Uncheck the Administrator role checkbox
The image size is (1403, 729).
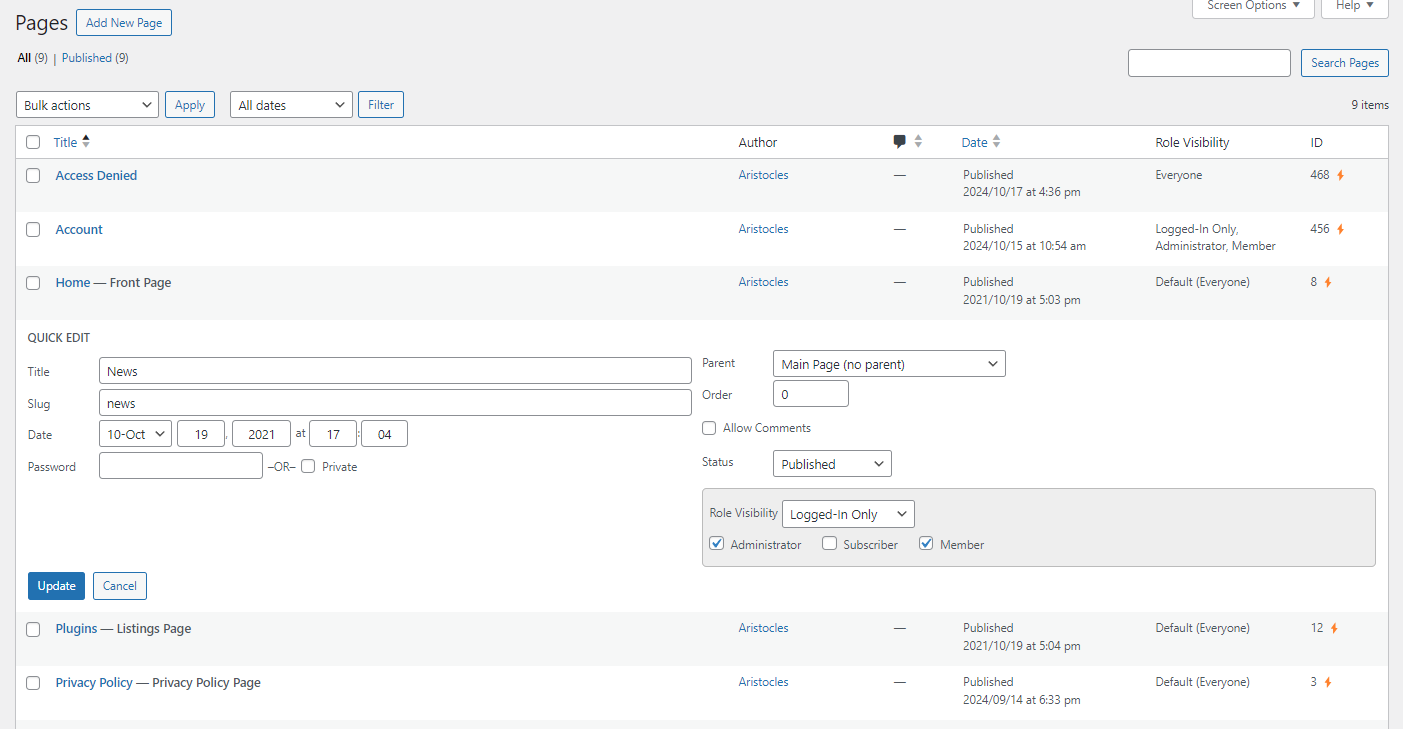(717, 542)
